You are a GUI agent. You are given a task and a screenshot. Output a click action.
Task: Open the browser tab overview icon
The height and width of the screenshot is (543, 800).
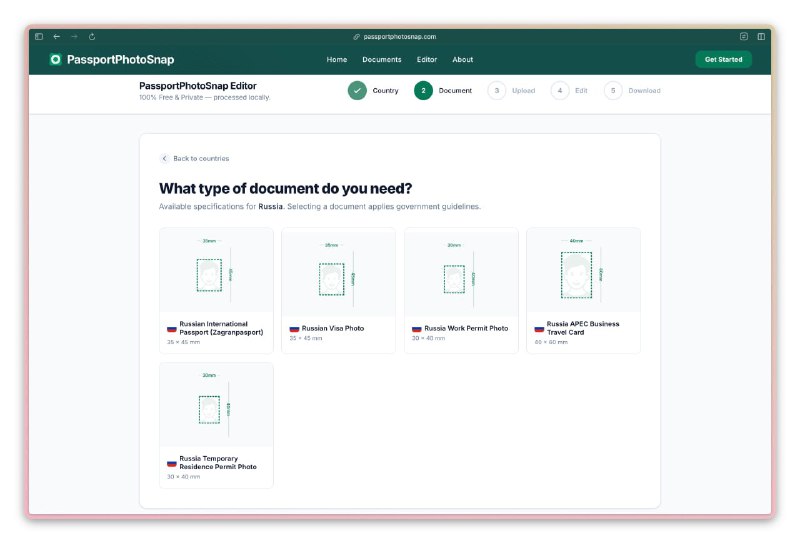coord(761,36)
